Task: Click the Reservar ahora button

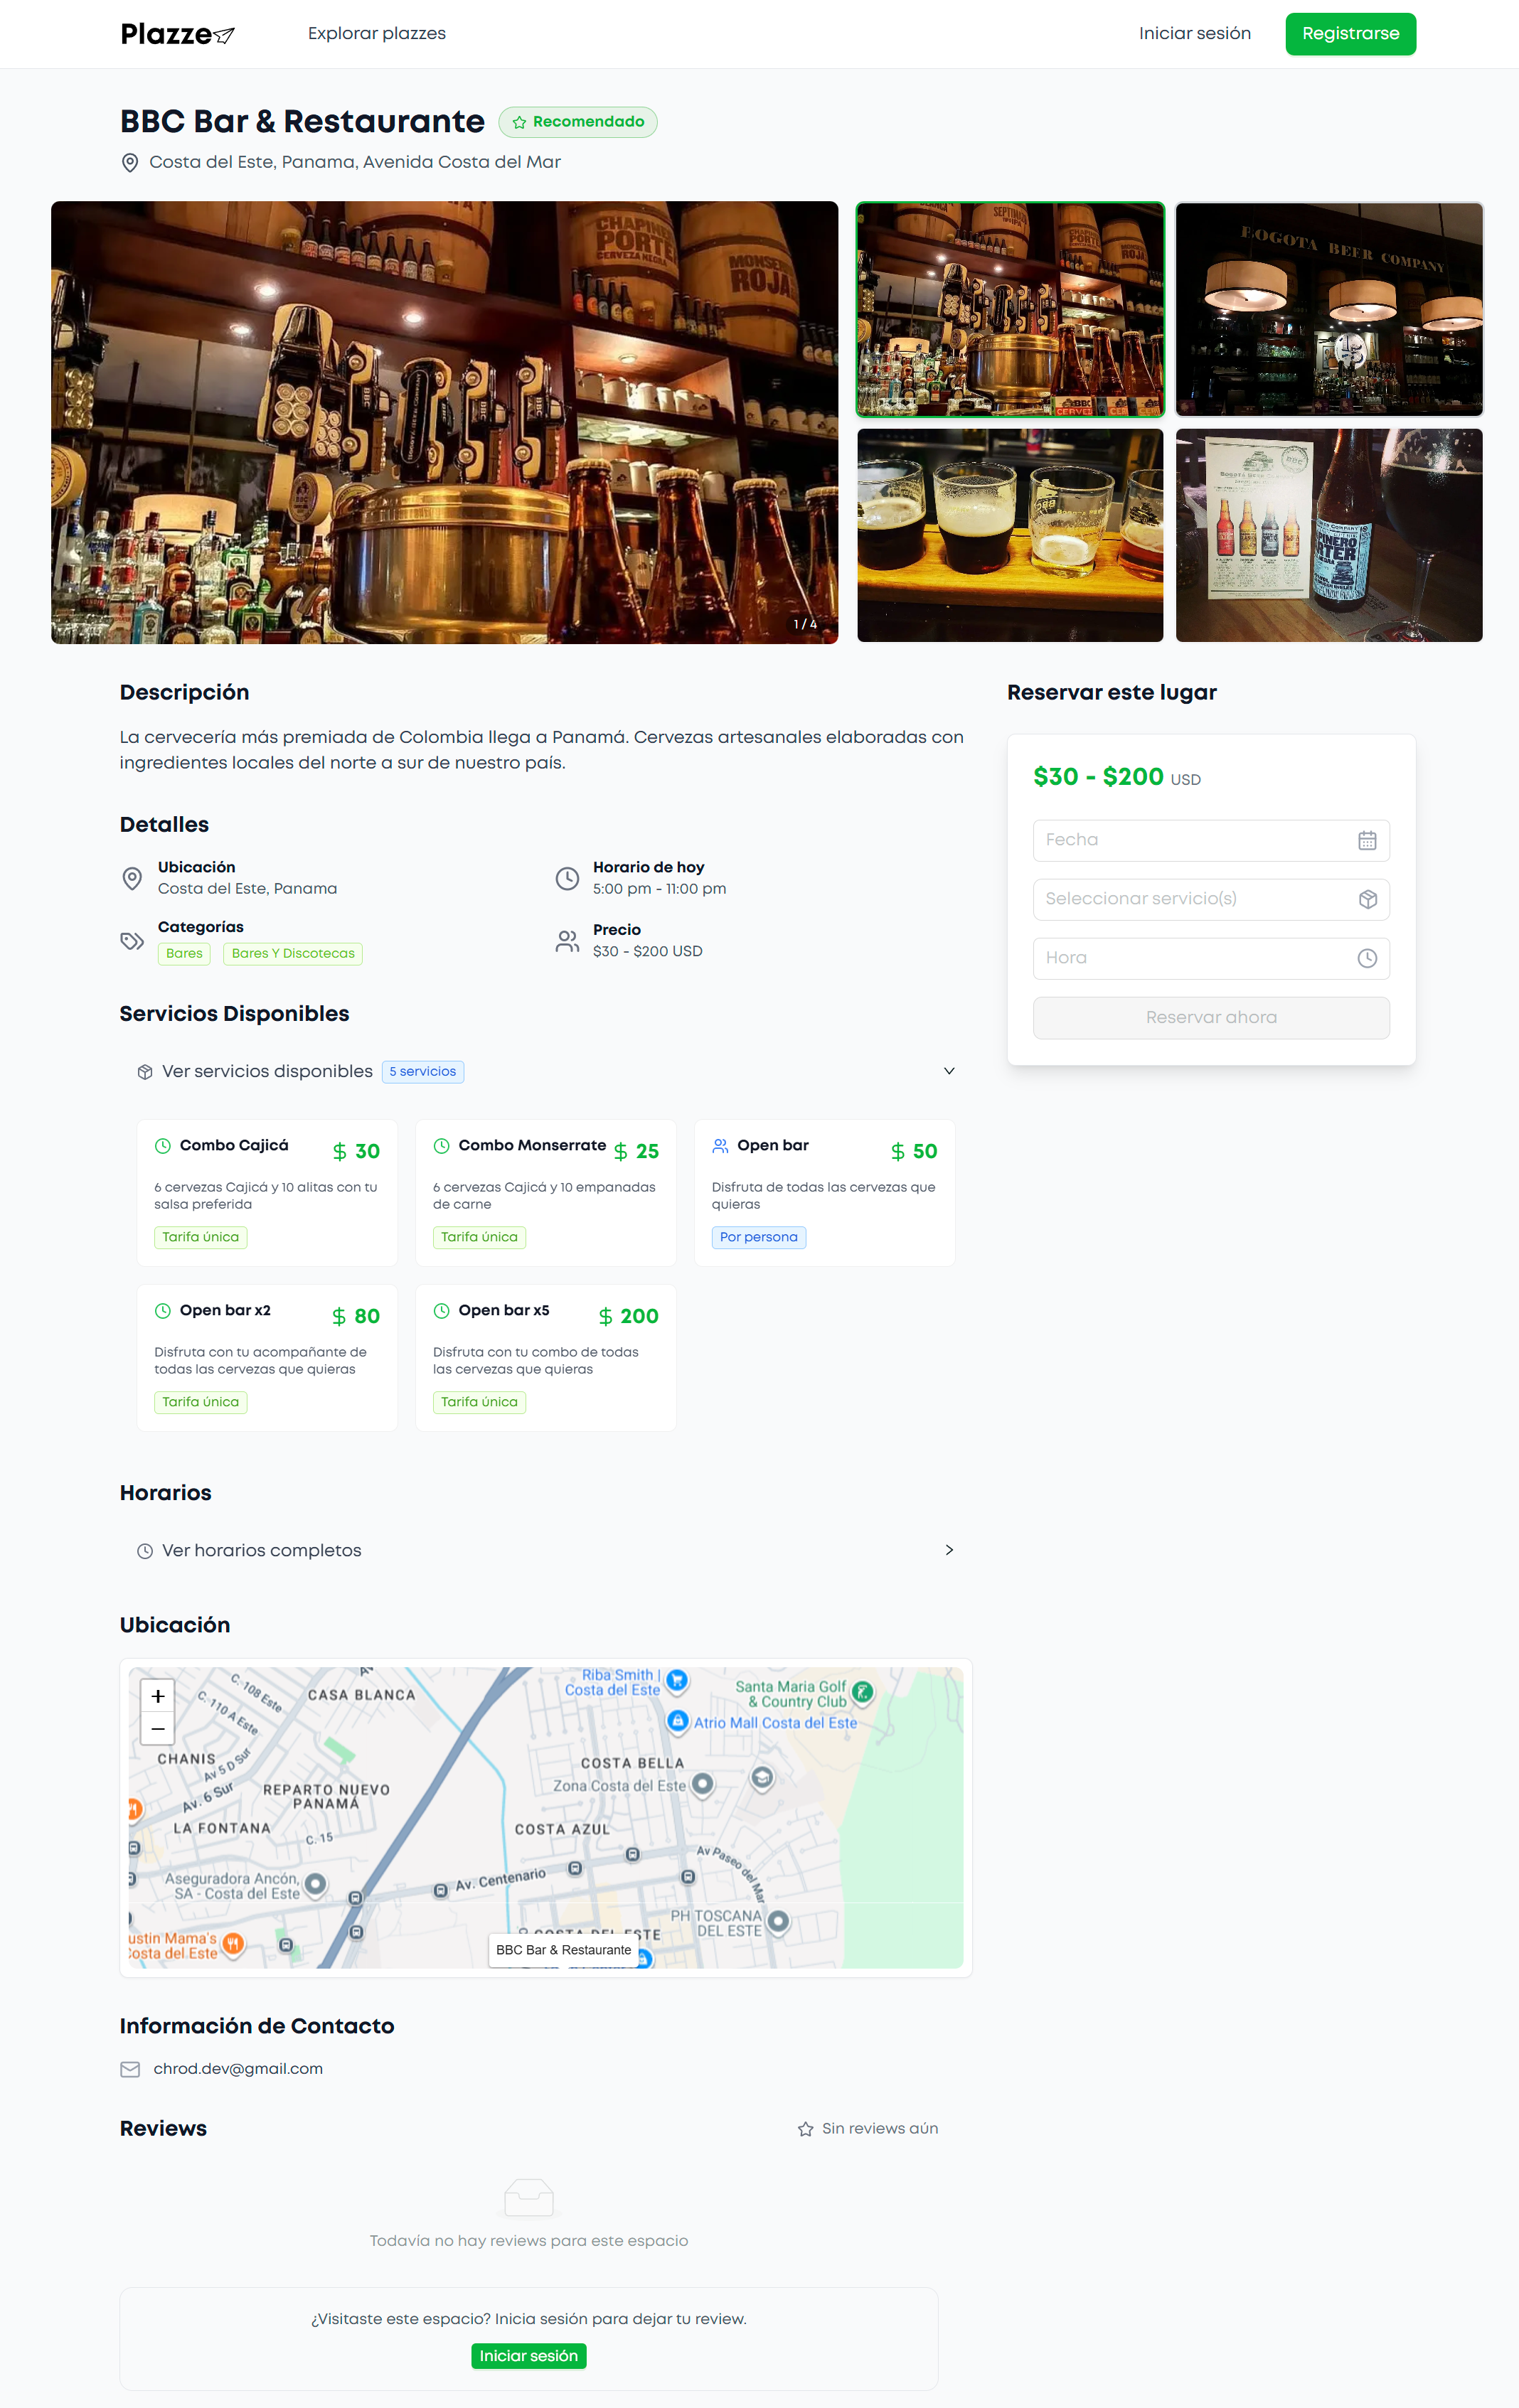Action: tap(1211, 1018)
